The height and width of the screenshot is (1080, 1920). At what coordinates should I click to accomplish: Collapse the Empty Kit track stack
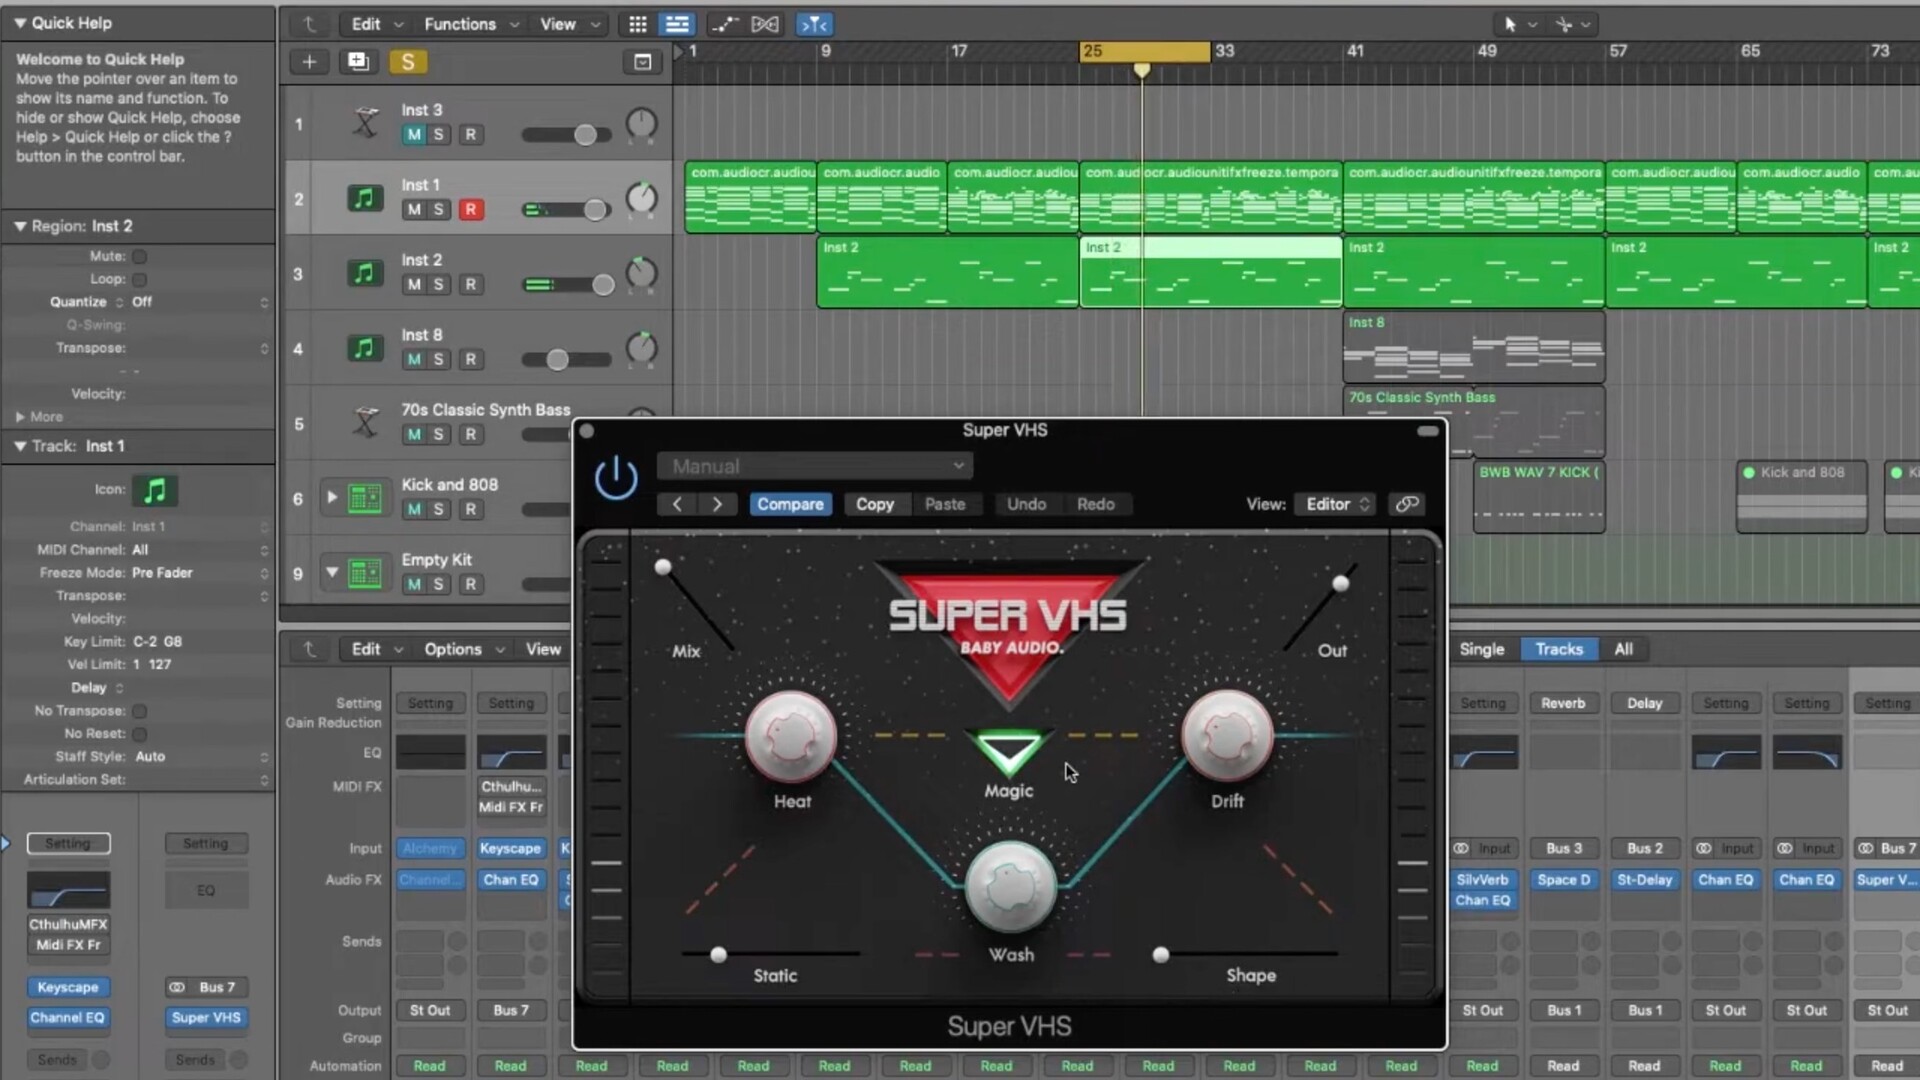click(x=331, y=572)
